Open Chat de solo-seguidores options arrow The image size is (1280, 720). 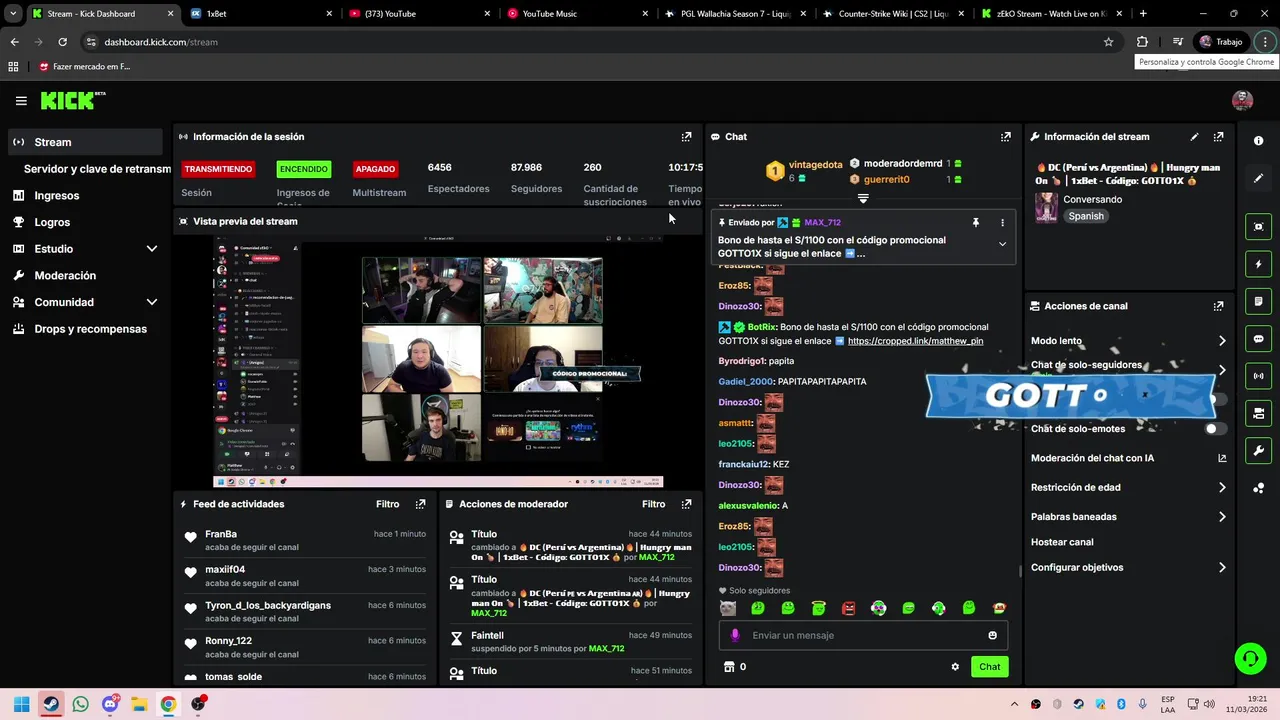[x=1222, y=369]
